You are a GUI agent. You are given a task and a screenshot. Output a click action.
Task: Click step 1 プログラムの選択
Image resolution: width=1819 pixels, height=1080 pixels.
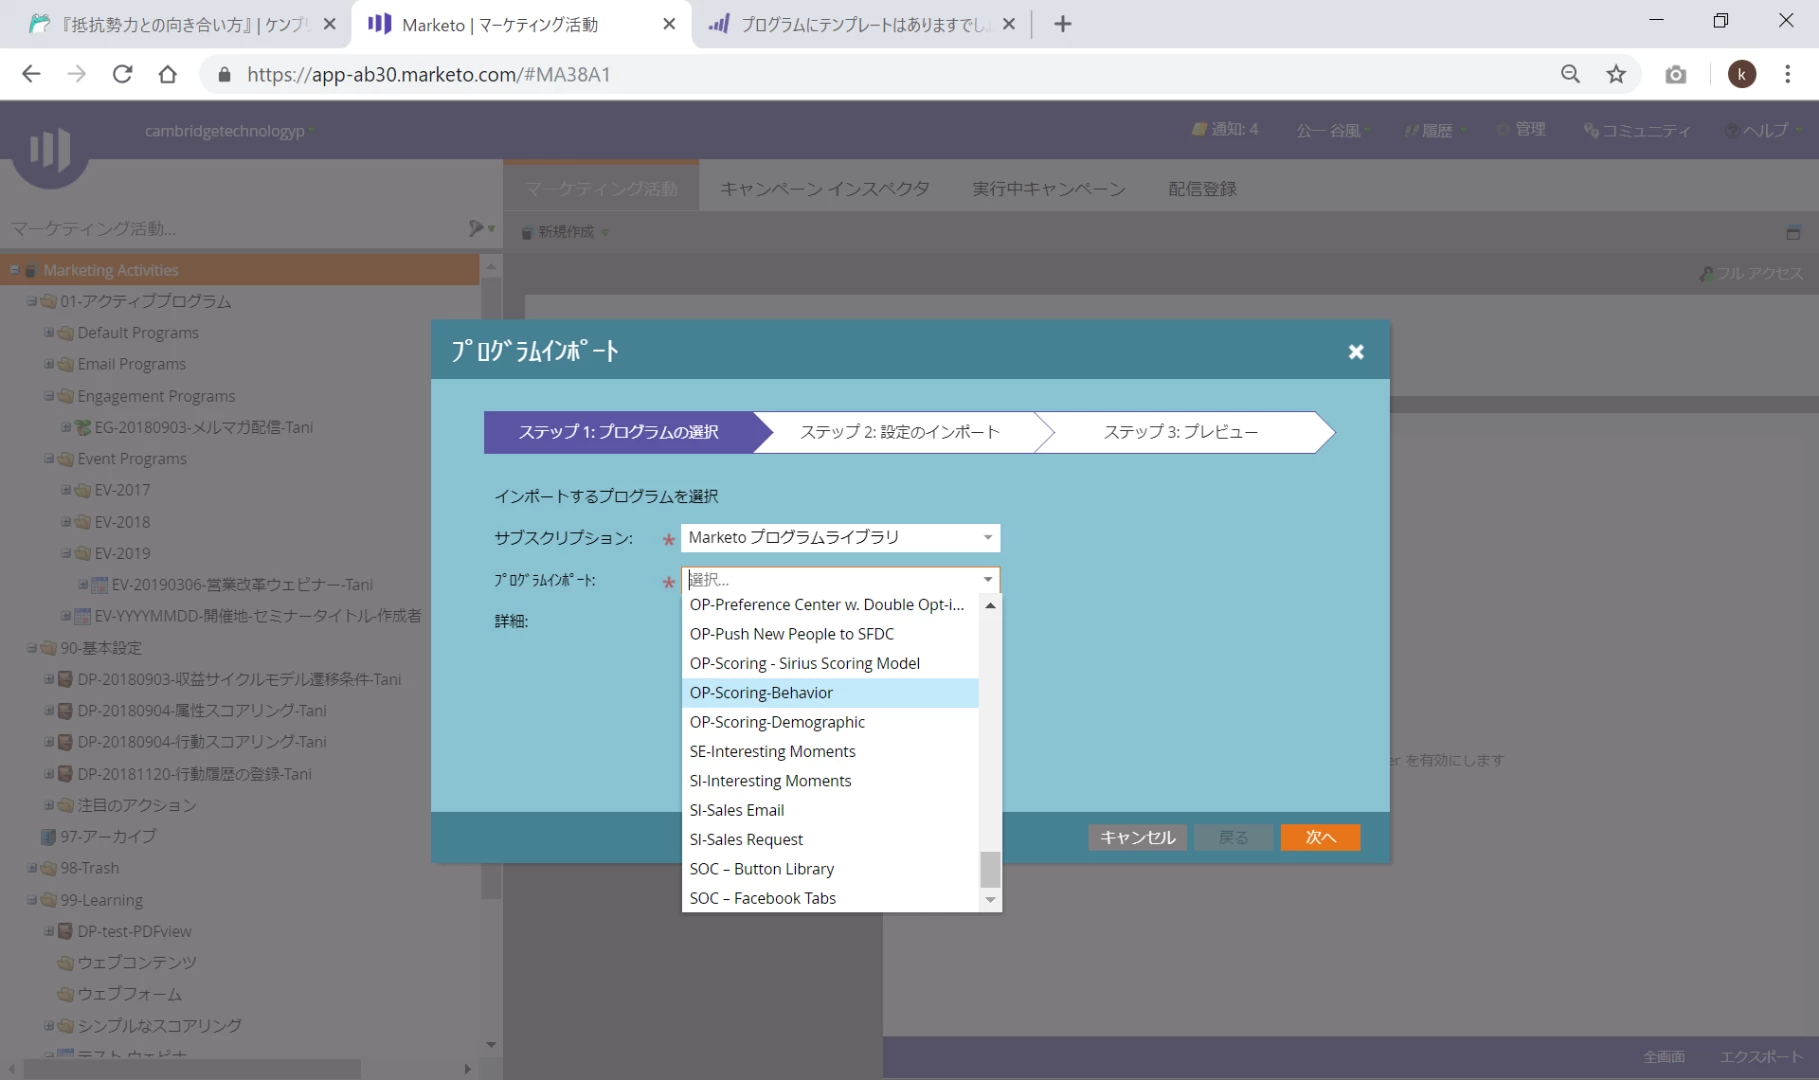click(618, 432)
